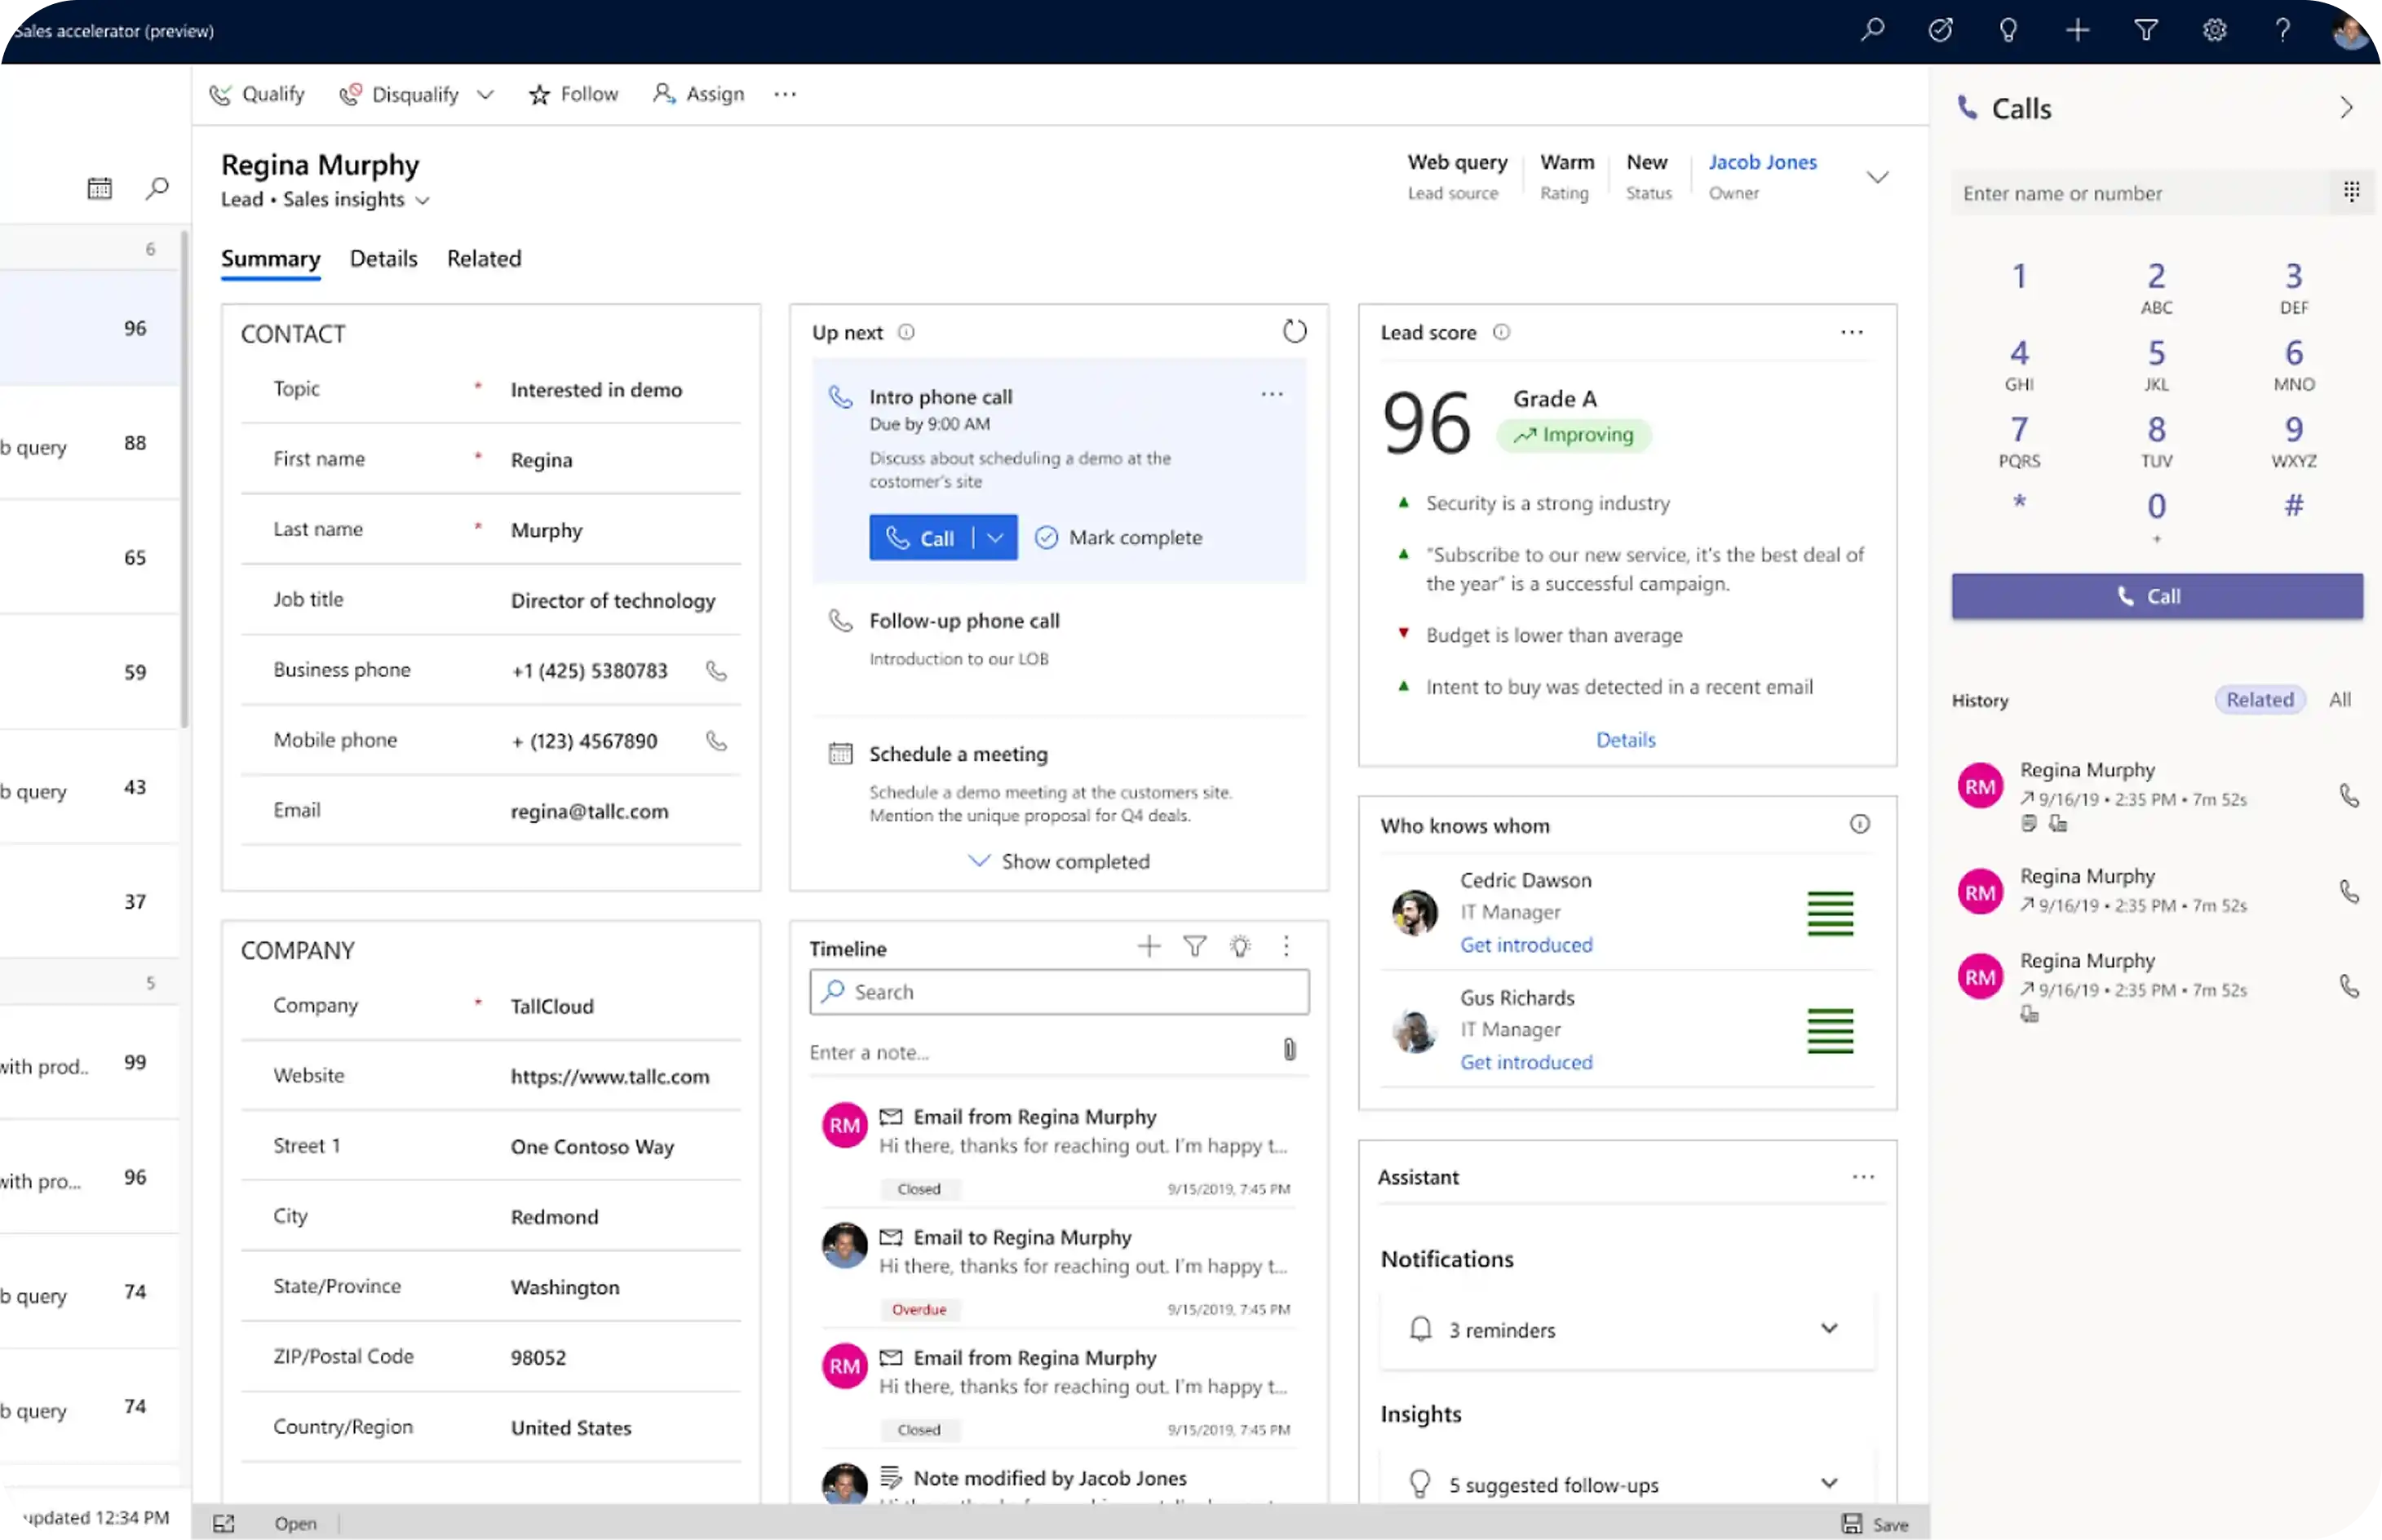
Task: Open the task checkmark icon in header
Action: point(1940,30)
